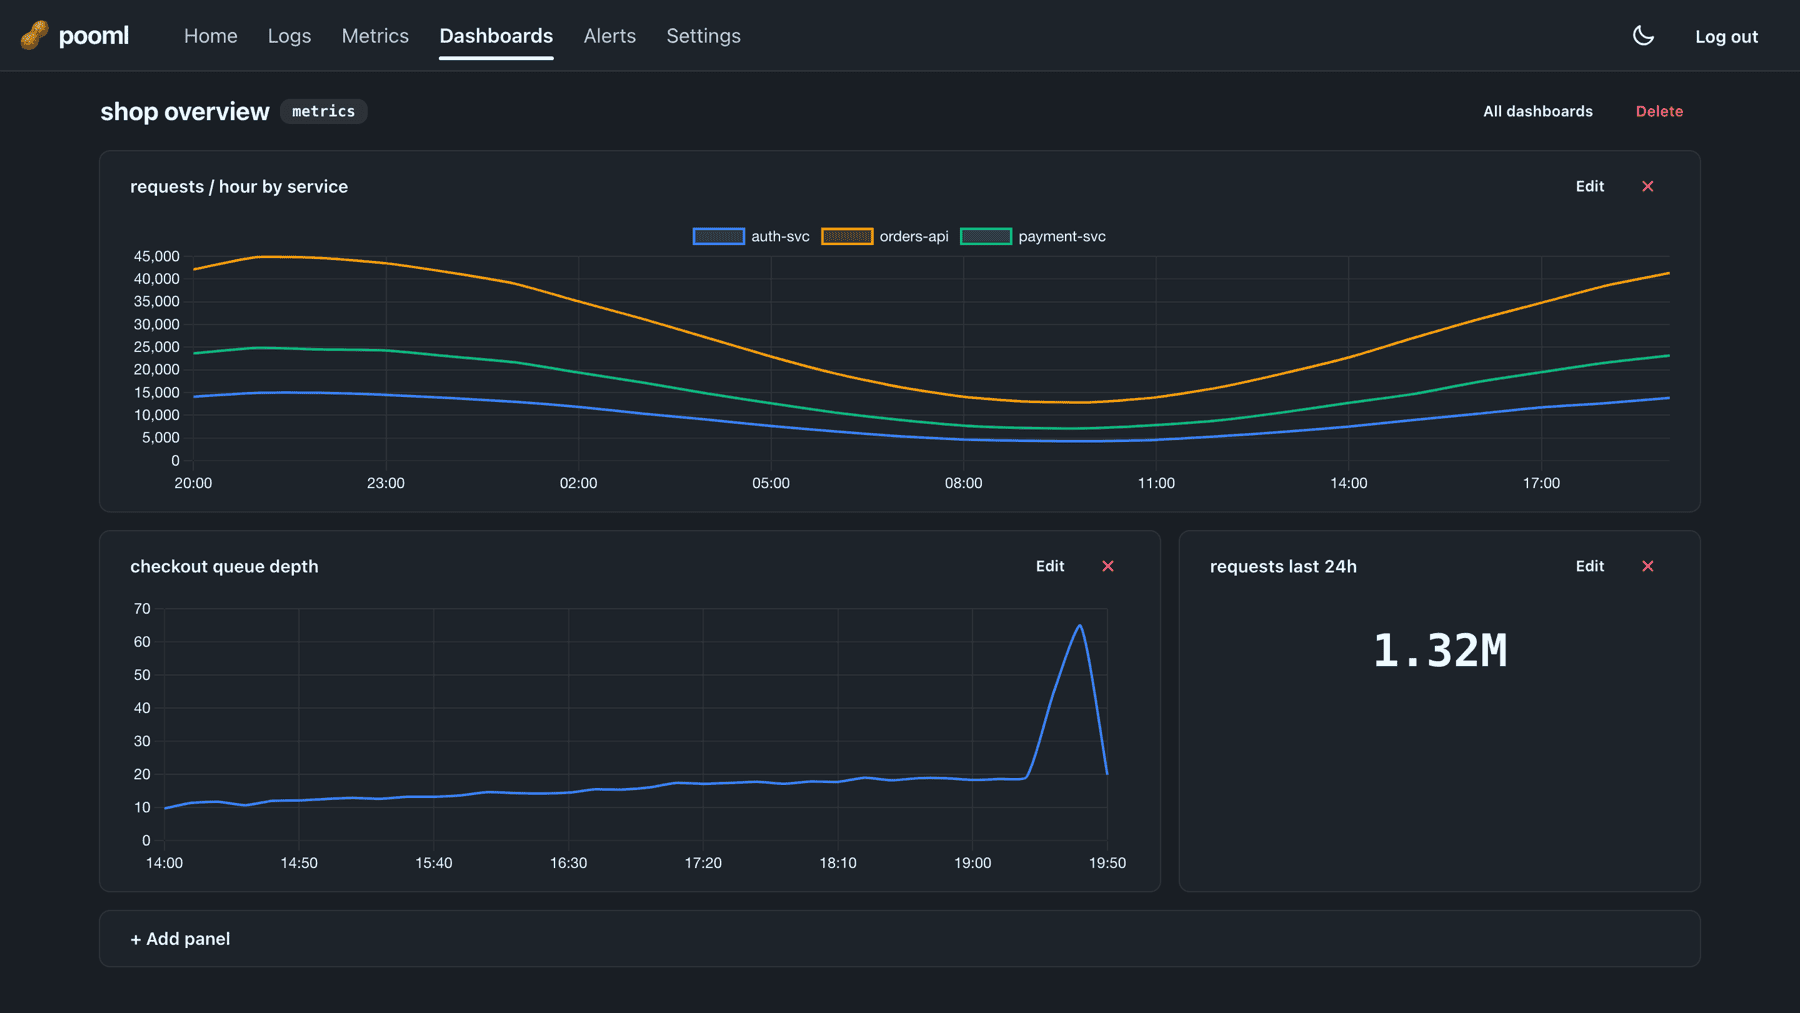Remove the requests / hour by service panel

coord(1648,187)
